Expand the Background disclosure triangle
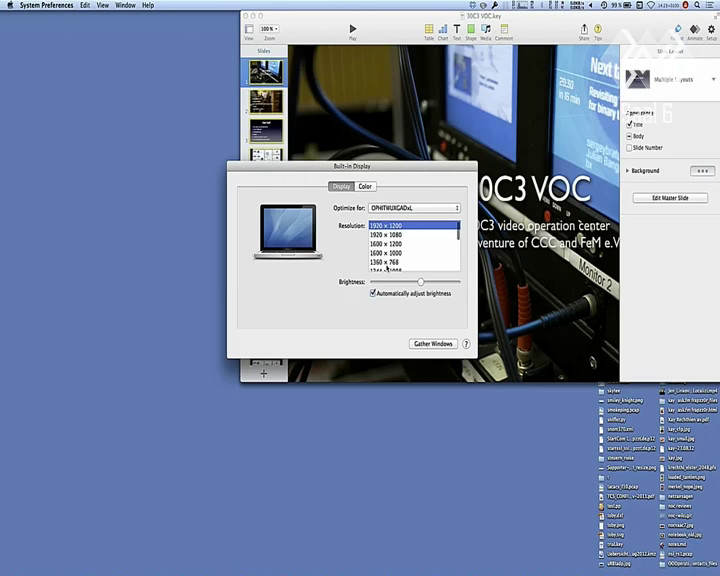This screenshot has height=576, width=720. (628, 171)
